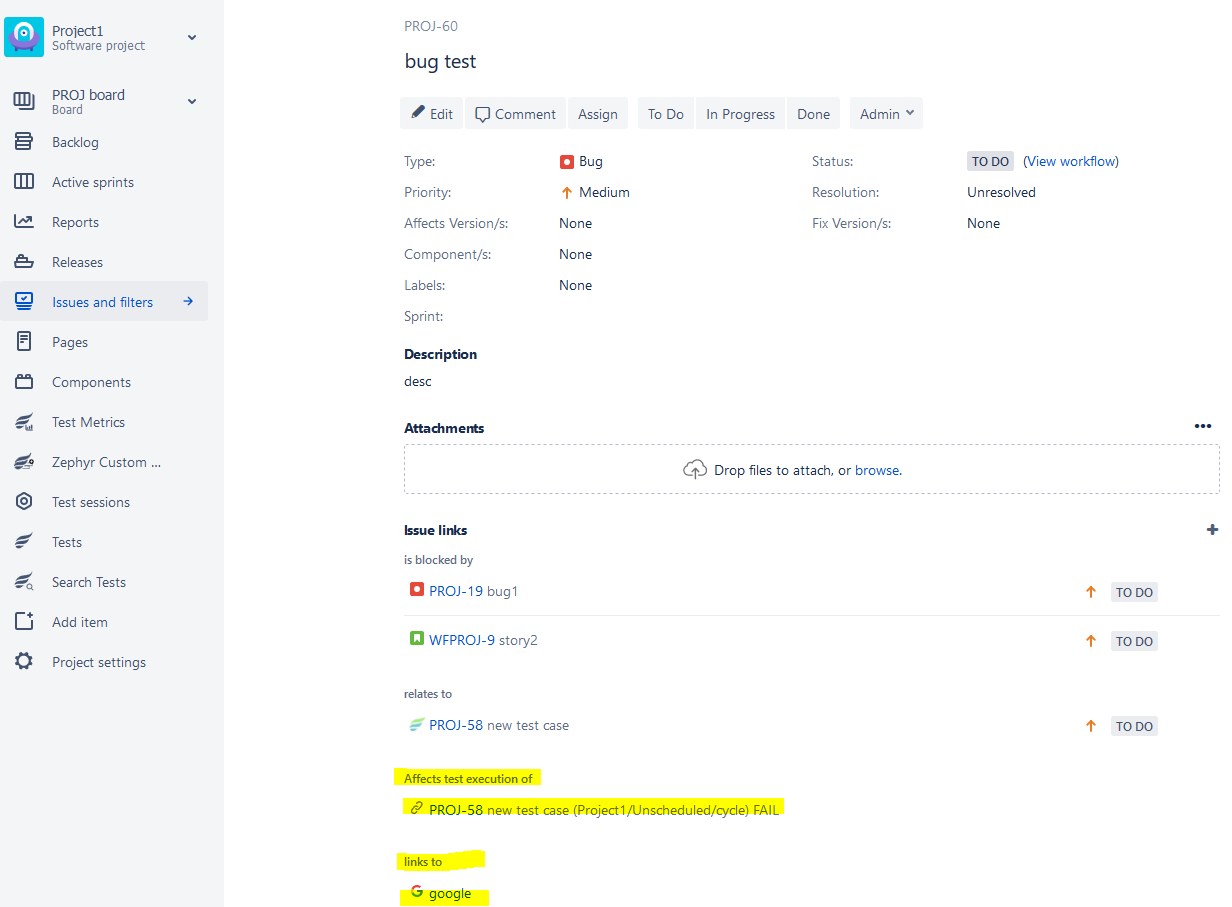This screenshot has height=907, width=1232.
Task: Open the Reports chart icon
Action: [24, 222]
